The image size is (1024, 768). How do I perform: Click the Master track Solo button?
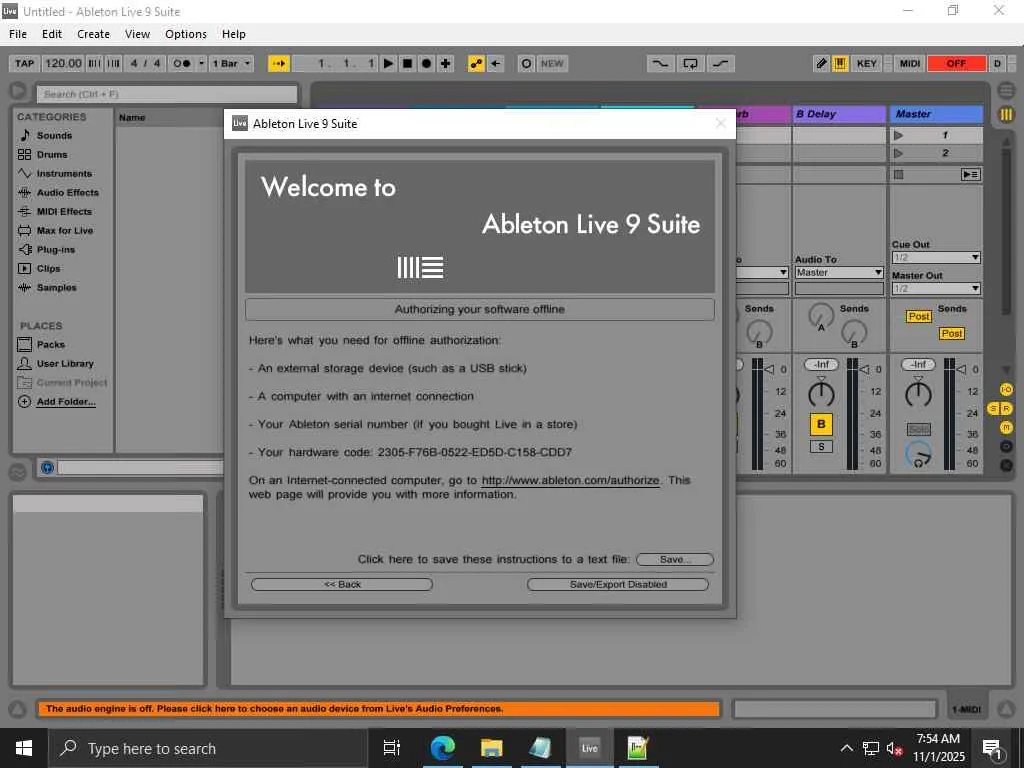coord(918,429)
